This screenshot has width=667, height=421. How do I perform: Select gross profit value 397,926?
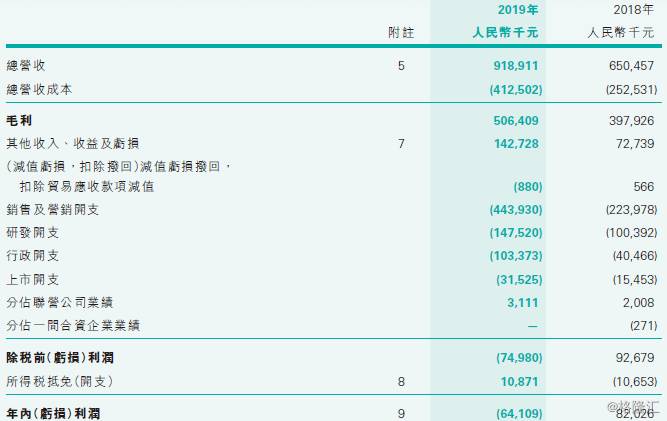coord(631,120)
